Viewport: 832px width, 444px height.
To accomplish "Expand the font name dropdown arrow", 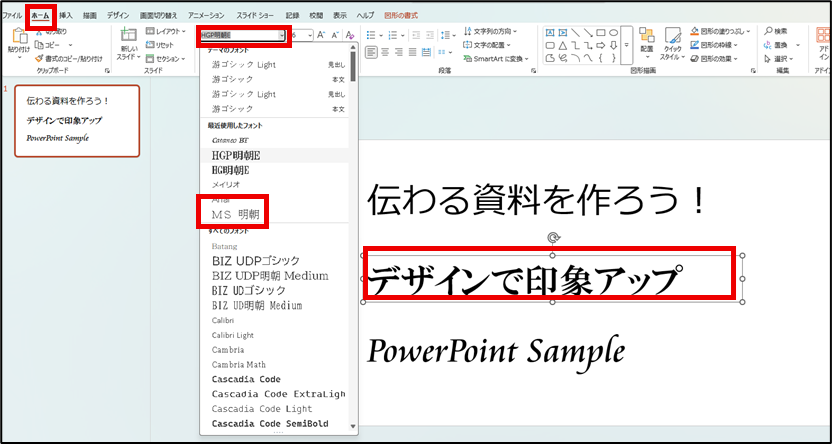I will (283, 35).
